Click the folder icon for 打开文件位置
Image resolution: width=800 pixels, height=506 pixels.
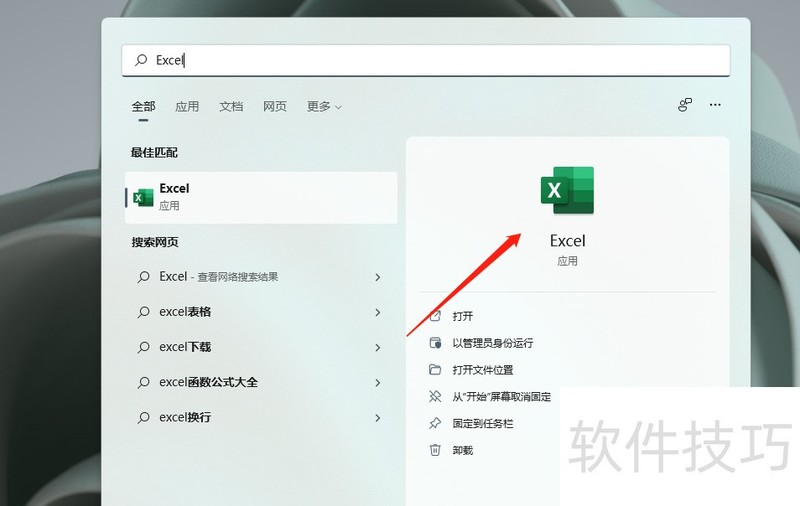coord(435,370)
